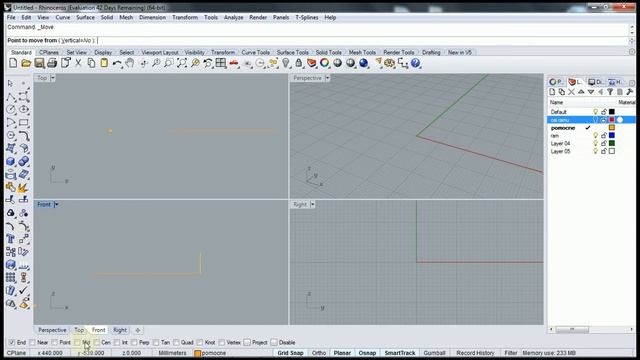The width and height of the screenshot is (640, 360).
Task: Click the Record History status bar button
Action: coord(475,353)
